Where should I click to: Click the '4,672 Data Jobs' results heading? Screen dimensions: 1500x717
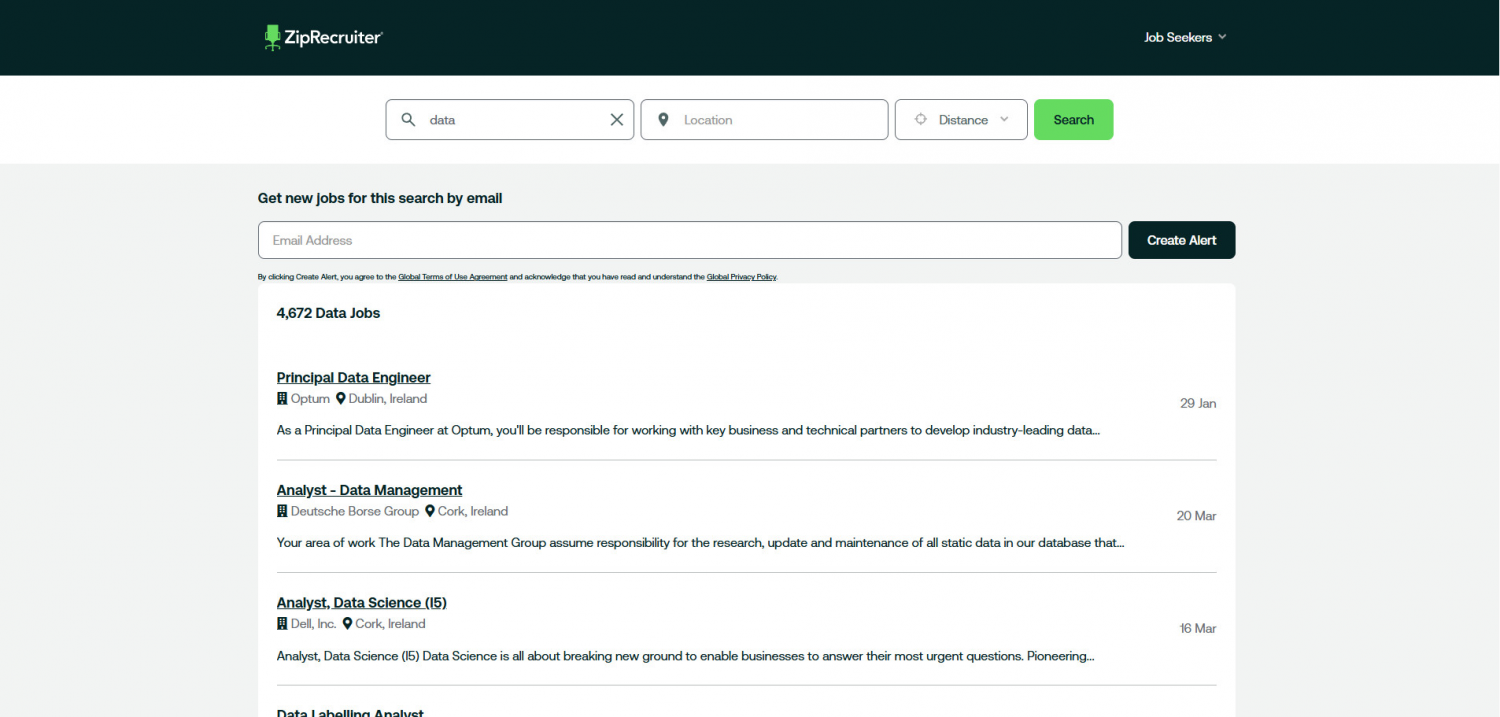(x=329, y=313)
